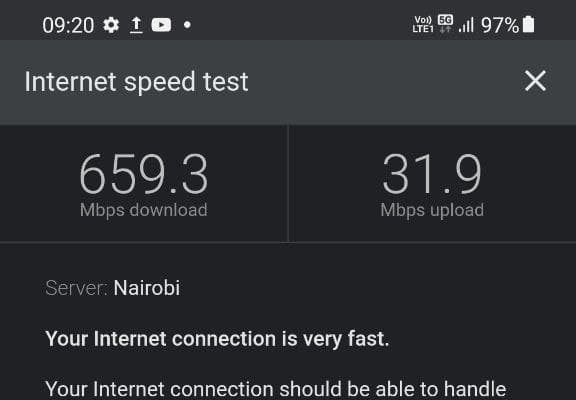The height and width of the screenshot is (400, 576).
Task: Select the Internet speed test title
Action: [136, 82]
